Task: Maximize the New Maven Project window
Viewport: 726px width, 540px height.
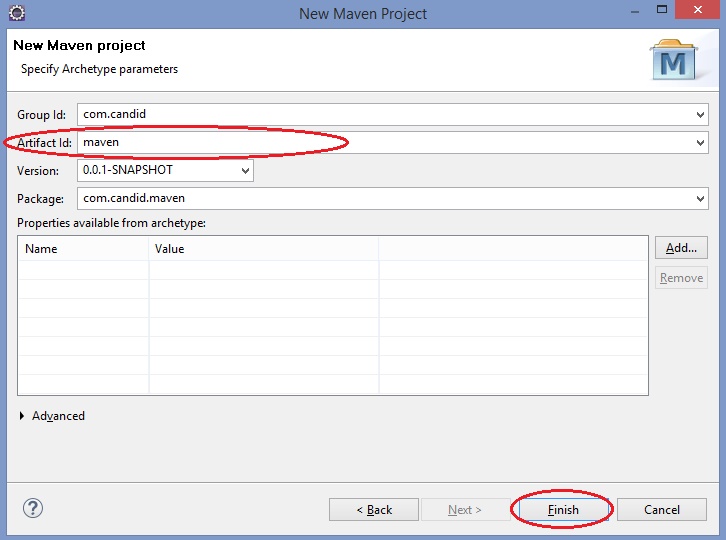Action: click(662, 9)
